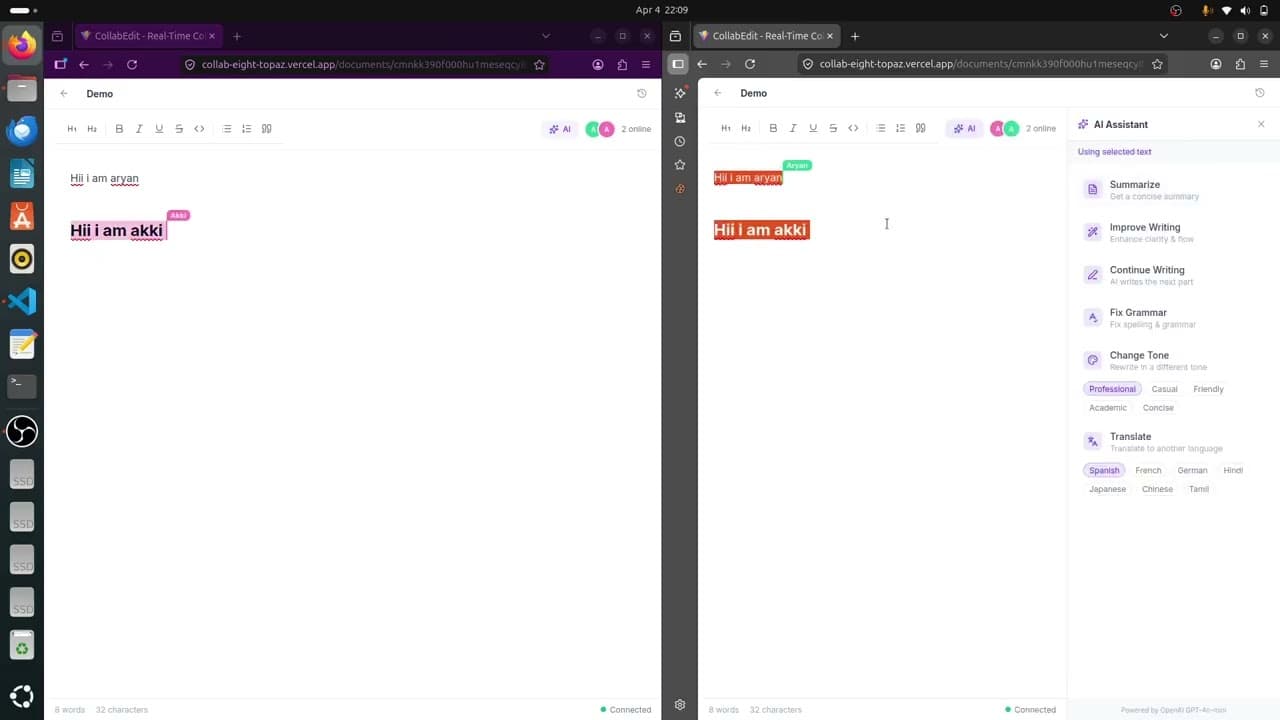Select Chinese translation language
The width and height of the screenshot is (1280, 720).
[x=1157, y=489]
